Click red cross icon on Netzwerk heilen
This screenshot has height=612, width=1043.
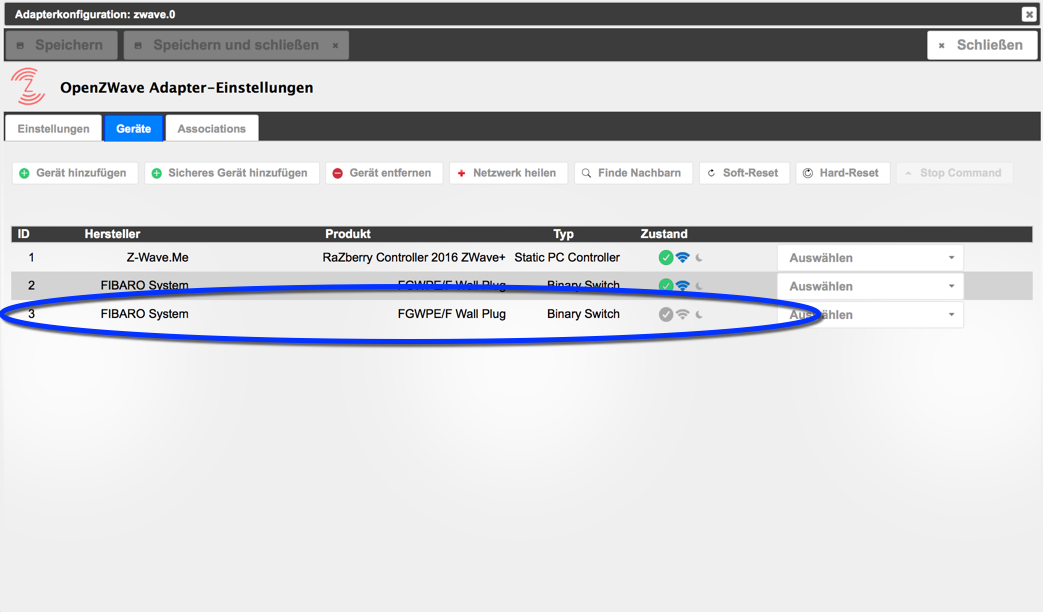point(462,173)
